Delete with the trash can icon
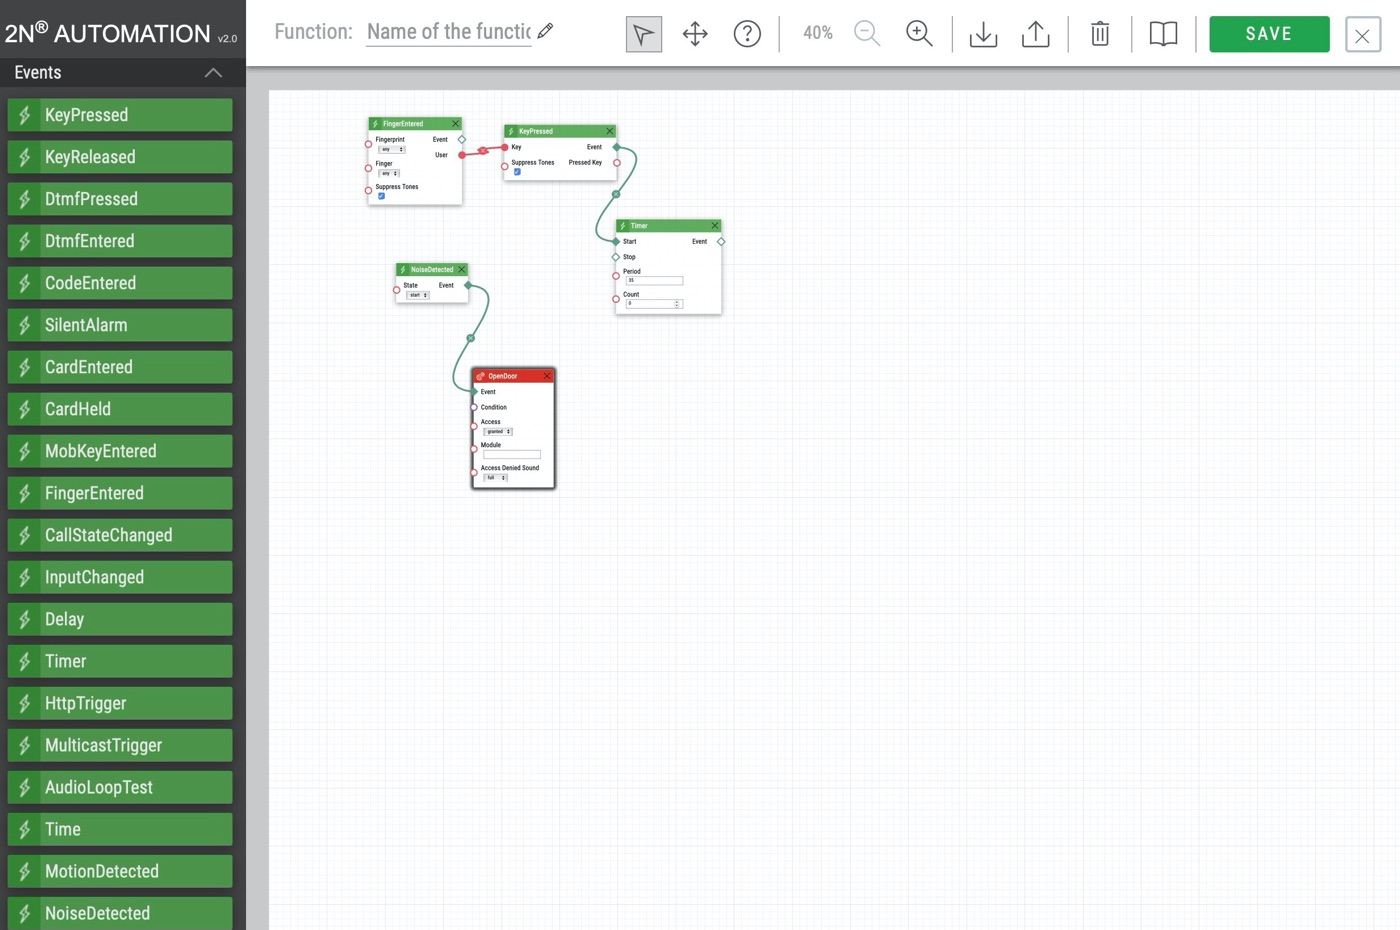The height and width of the screenshot is (930, 1400). tap(1100, 34)
